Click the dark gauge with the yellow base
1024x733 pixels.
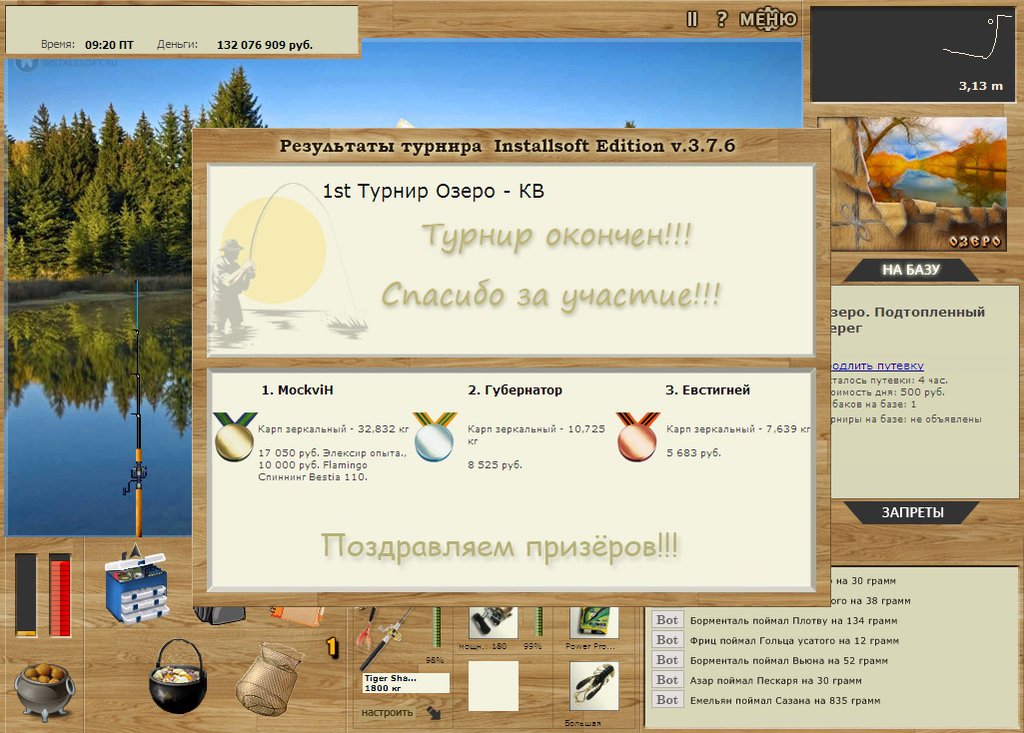26,595
